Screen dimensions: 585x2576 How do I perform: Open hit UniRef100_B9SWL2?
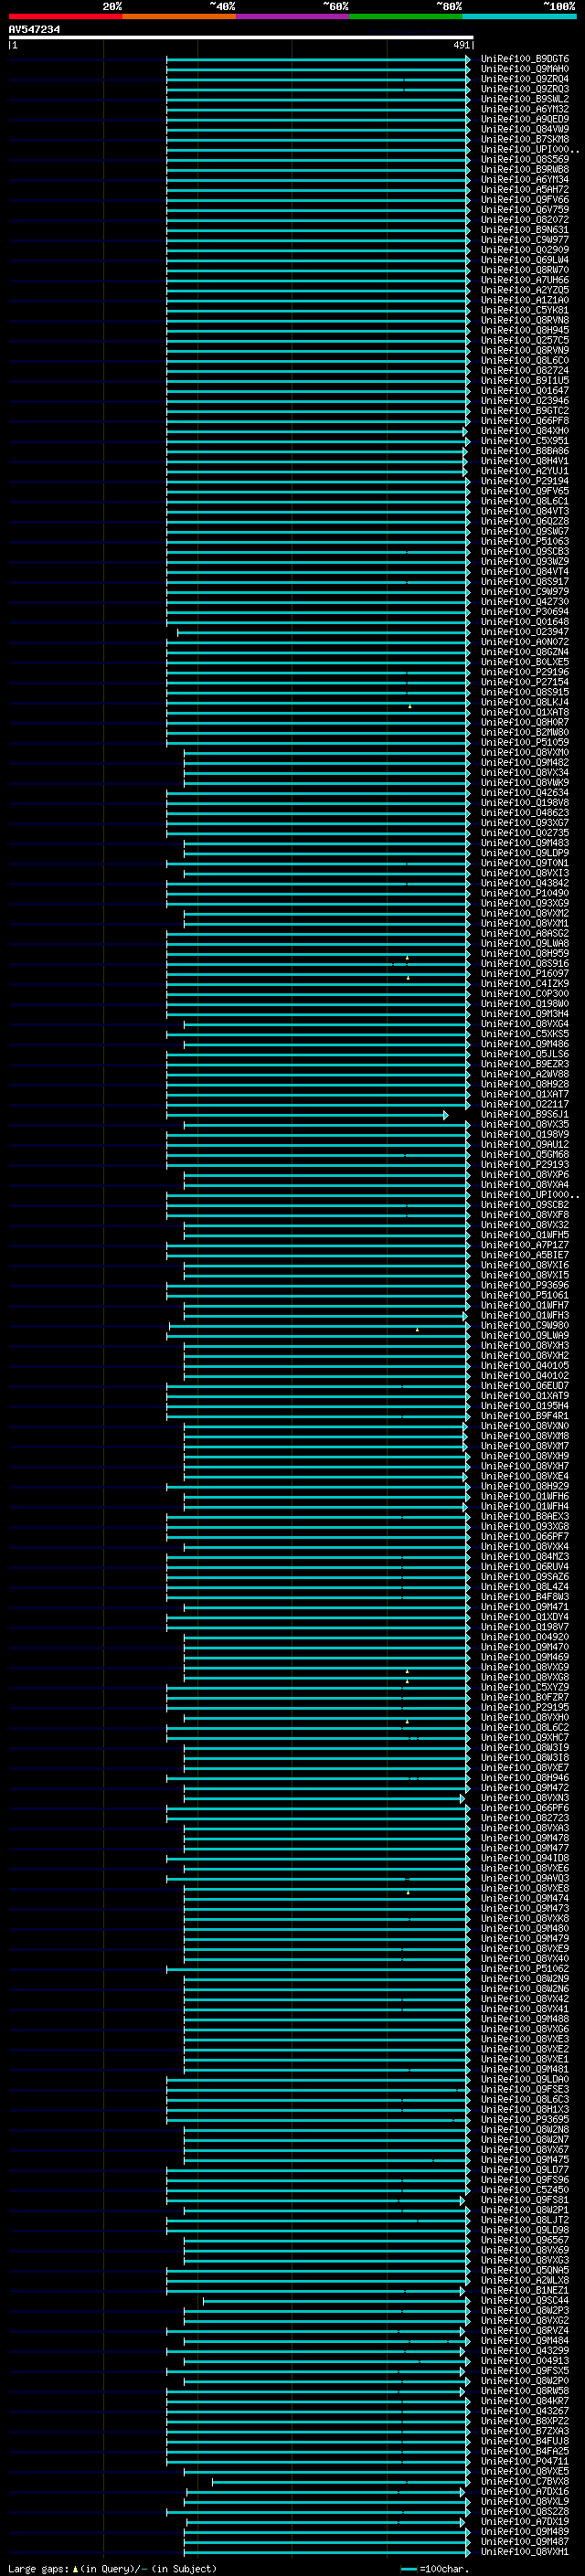tap(525, 99)
